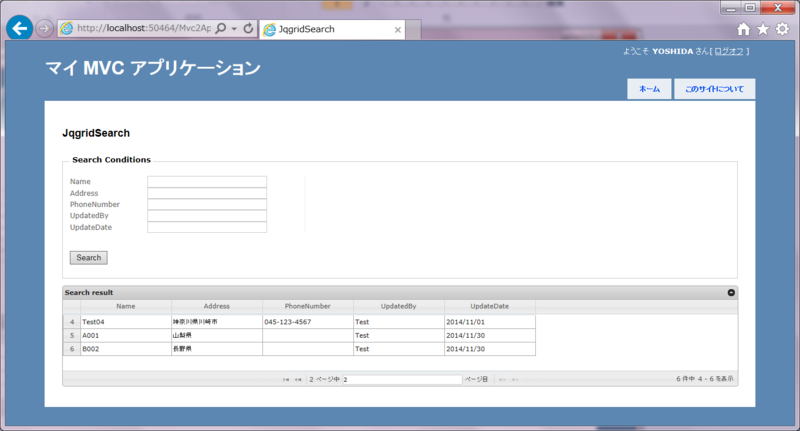Select the Test04 row cell
Image resolution: width=800 pixels, height=431 pixels.
(126, 322)
